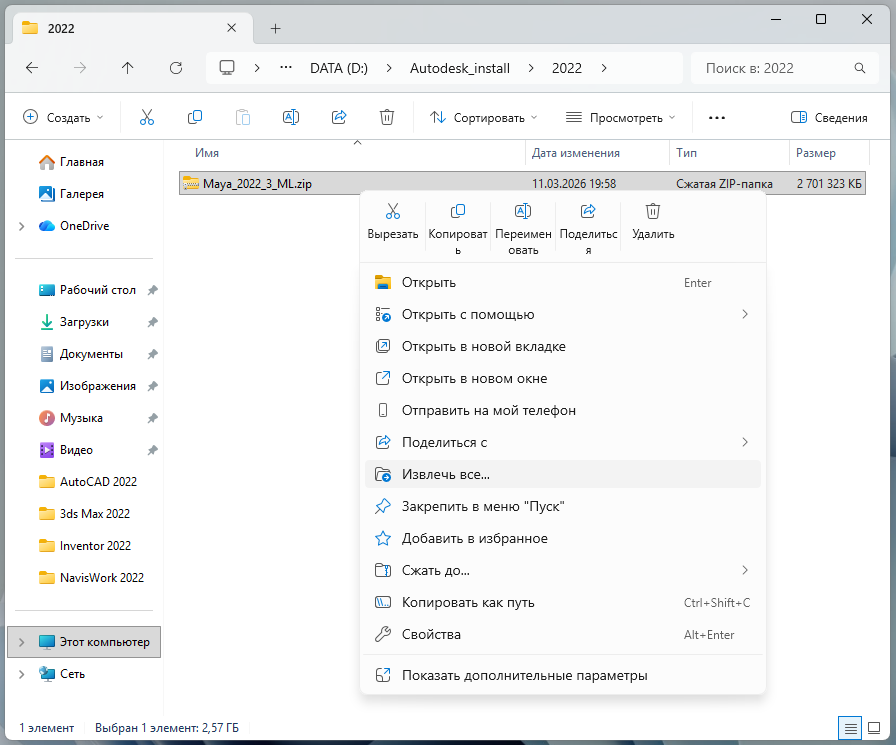The image size is (896, 745).
Task: Click the Share icon in toolbar
Action: point(339,118)
